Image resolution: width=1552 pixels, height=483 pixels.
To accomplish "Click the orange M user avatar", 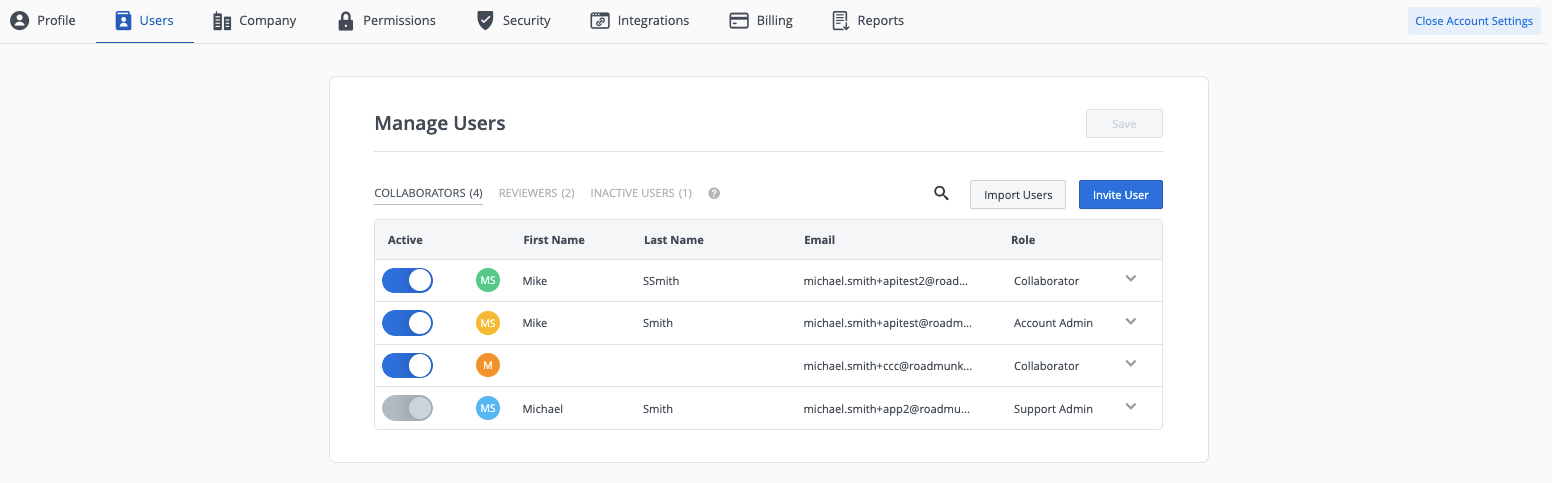I will click(487, 366).
